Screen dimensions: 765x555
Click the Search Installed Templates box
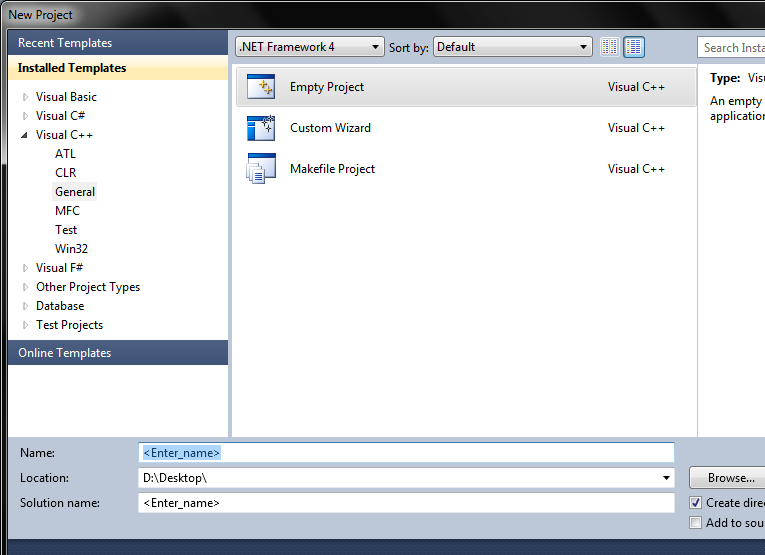tap(732, 48)
